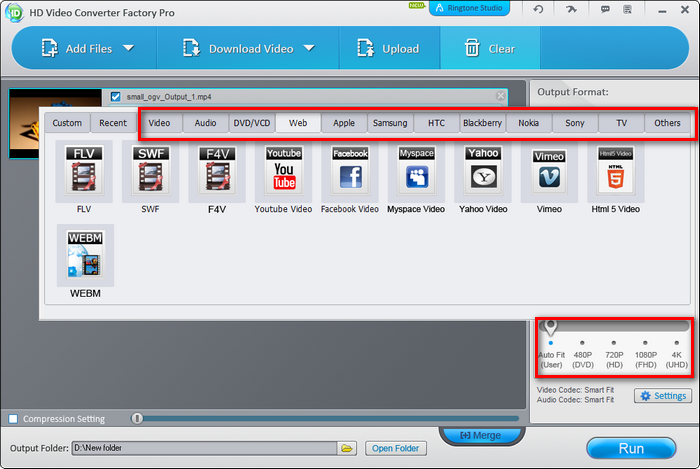700x469 pixels.
Task: Open the Samsung devices tab
Action: [x=390, y=123]
